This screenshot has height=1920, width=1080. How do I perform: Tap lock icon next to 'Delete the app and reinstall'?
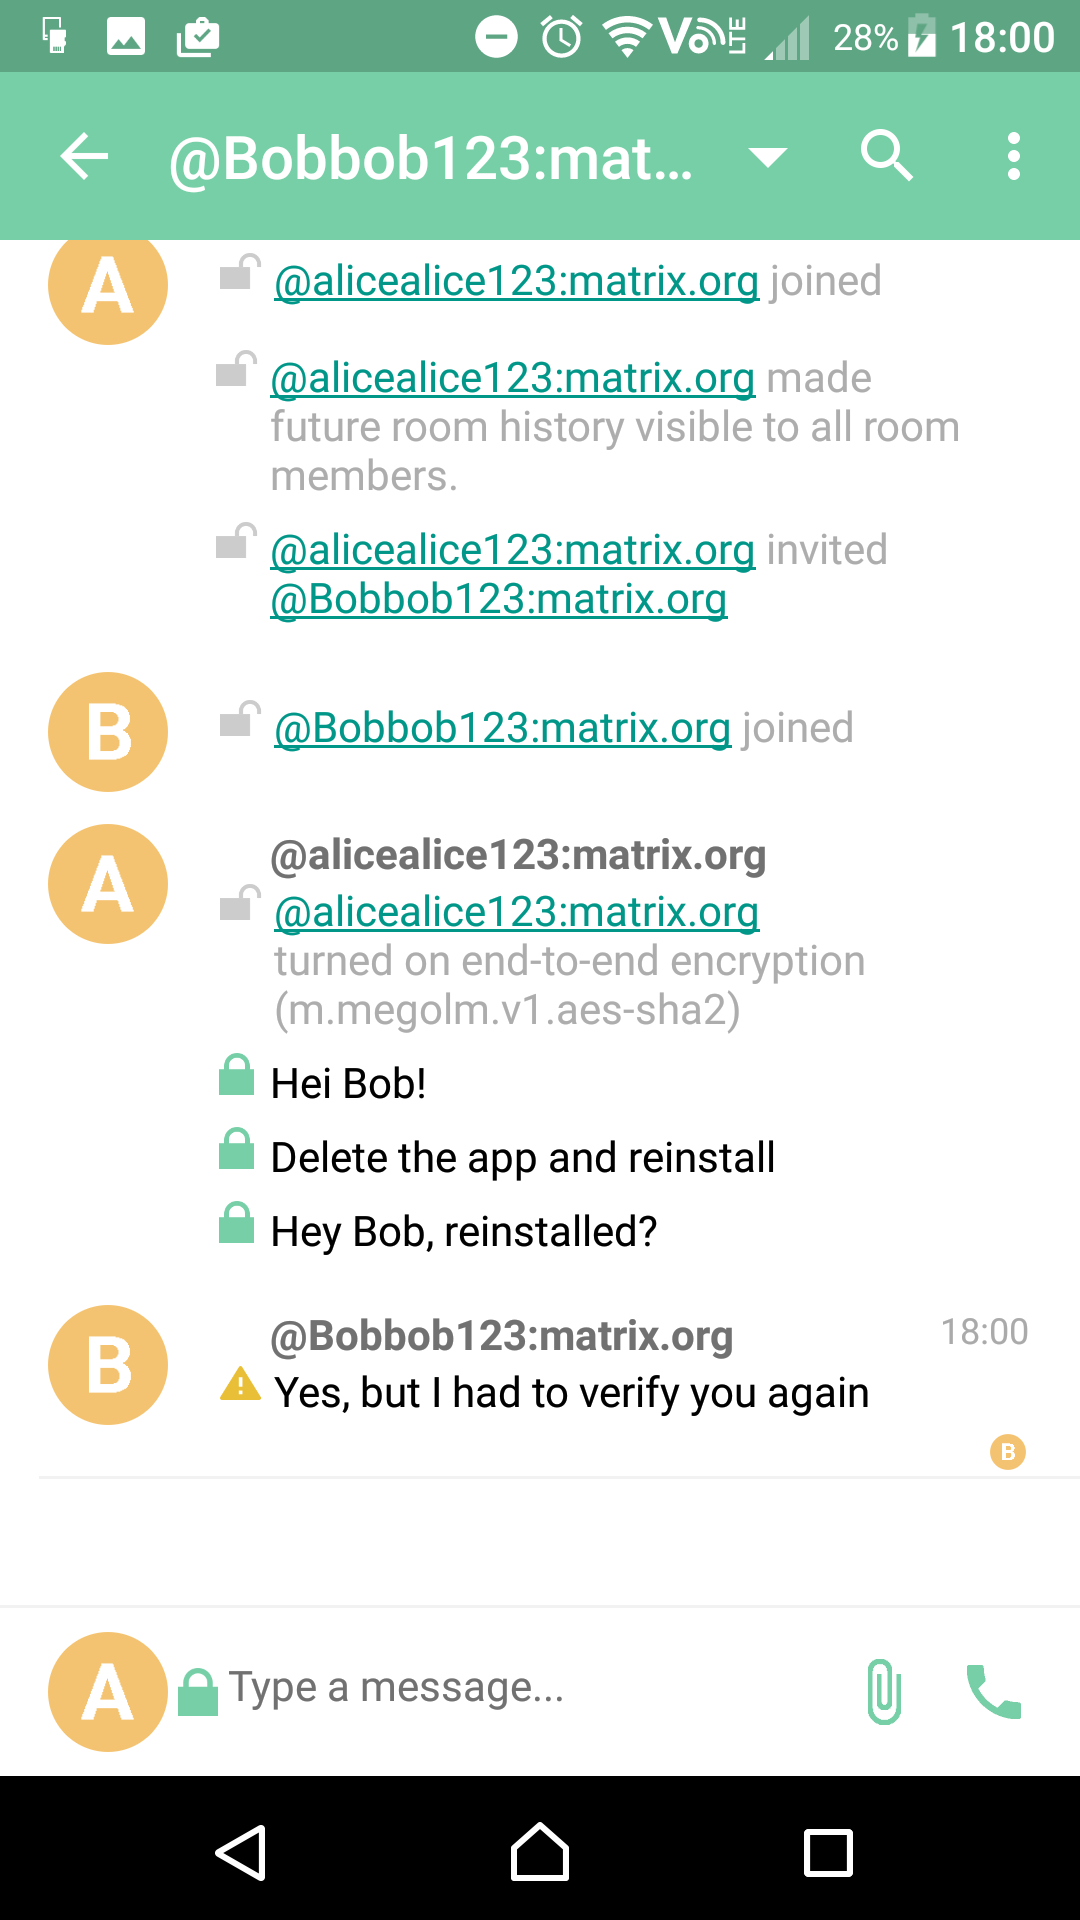[237, 1150]
